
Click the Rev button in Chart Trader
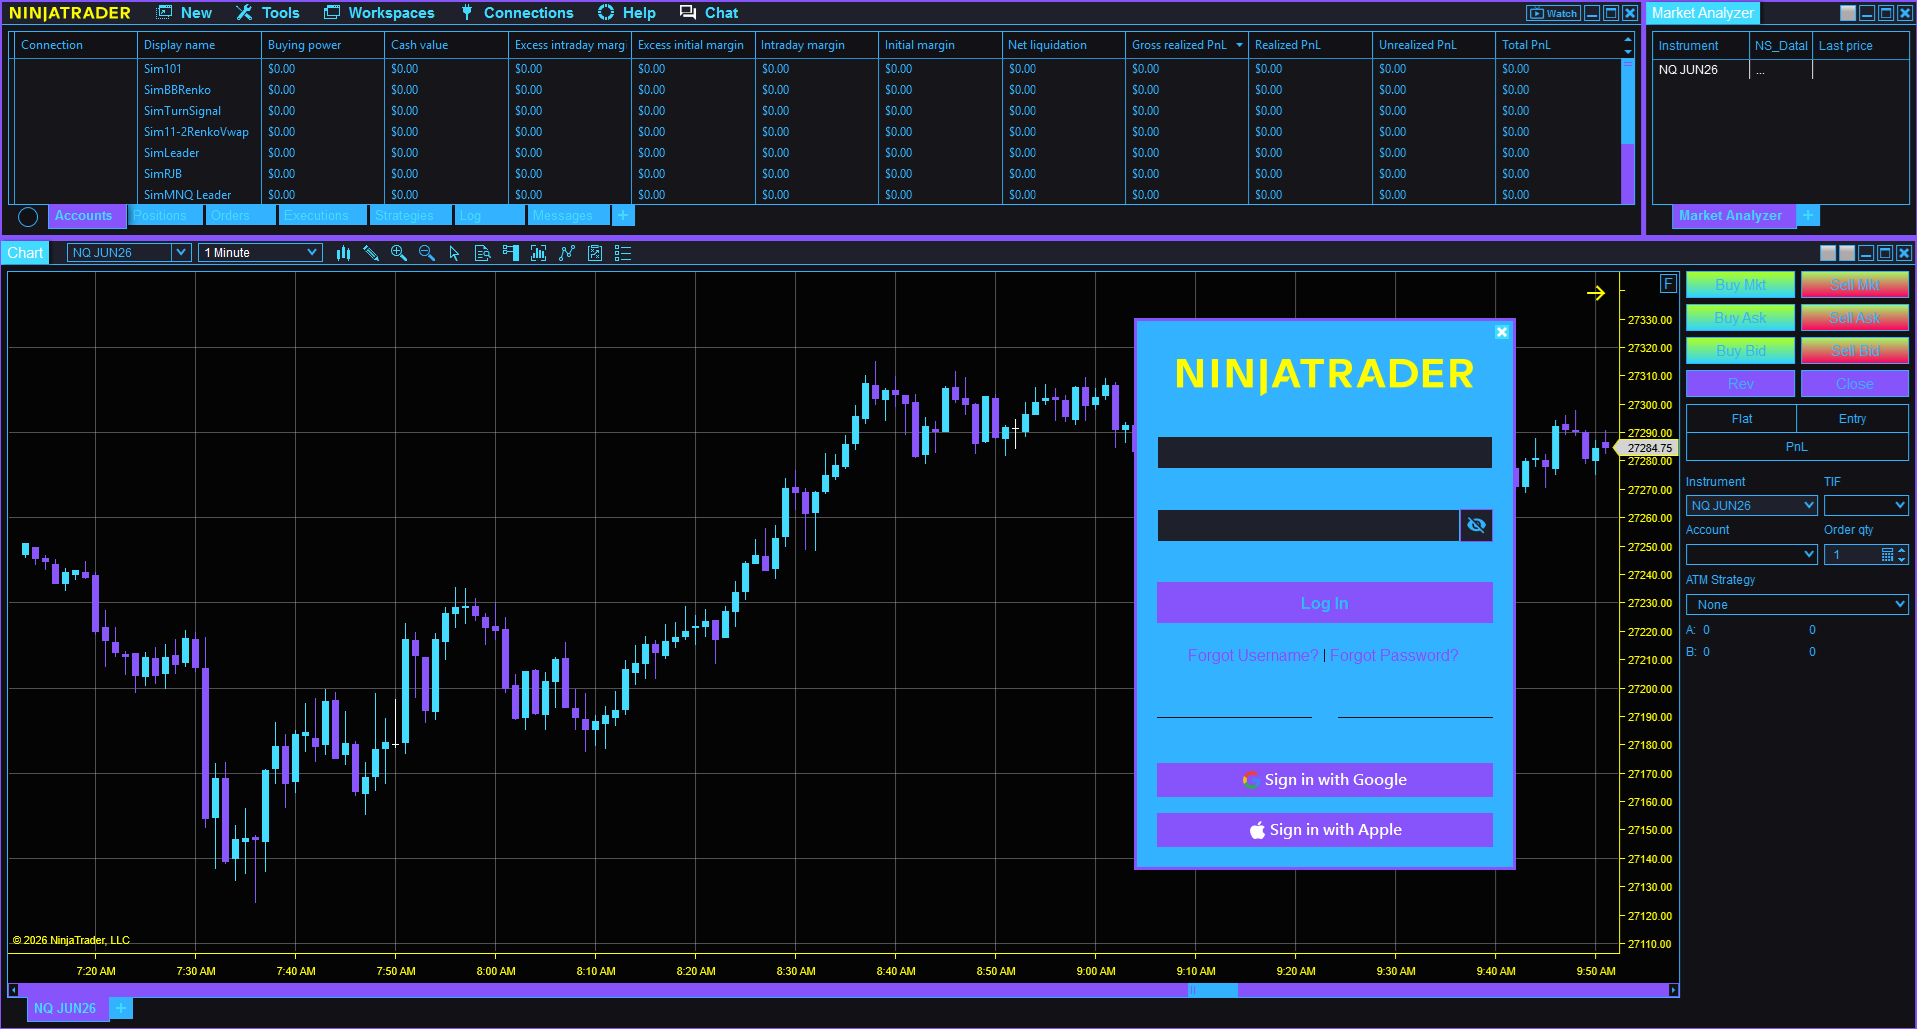tap(1741, 384)
